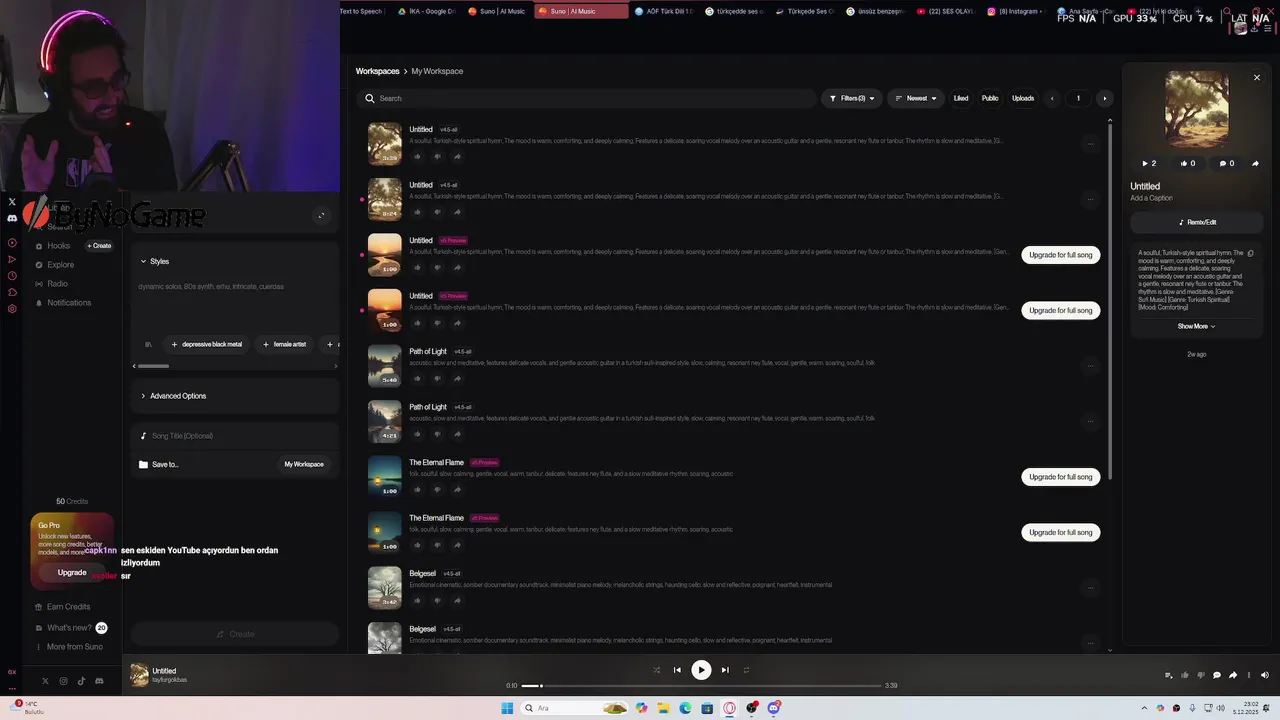Expand the create panel to fullscreen

321,215
